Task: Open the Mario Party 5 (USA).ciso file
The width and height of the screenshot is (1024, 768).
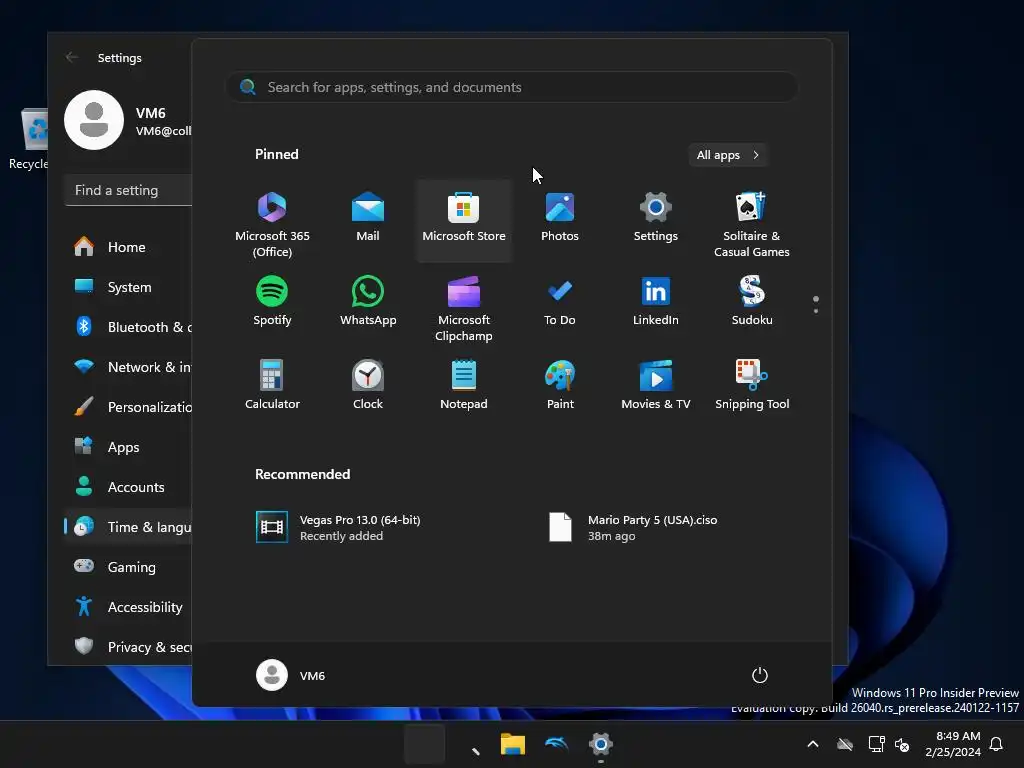Action: [634, 527]
